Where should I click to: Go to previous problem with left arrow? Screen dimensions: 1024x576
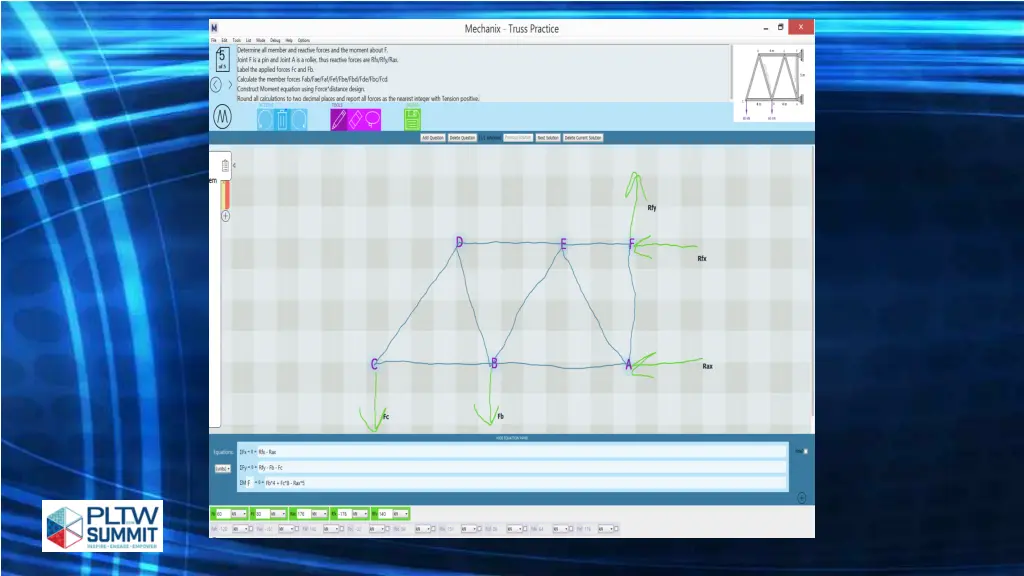(215, 85)
